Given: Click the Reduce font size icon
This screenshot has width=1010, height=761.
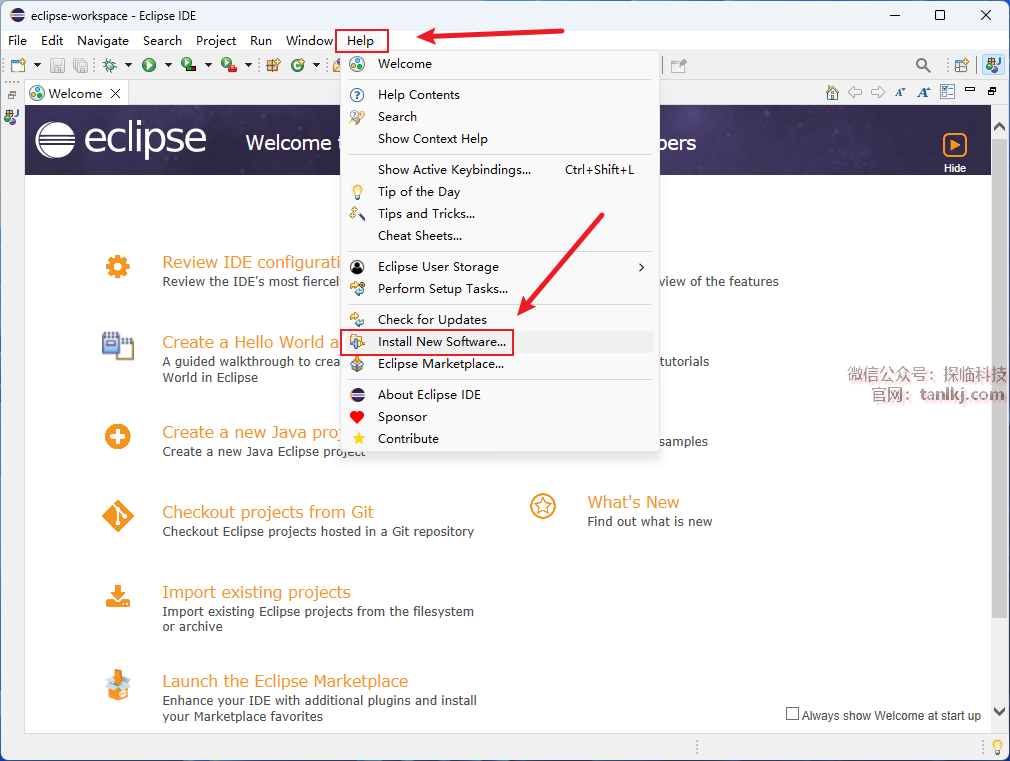Looking at the screenshot, I should click(x=900, y=92).
